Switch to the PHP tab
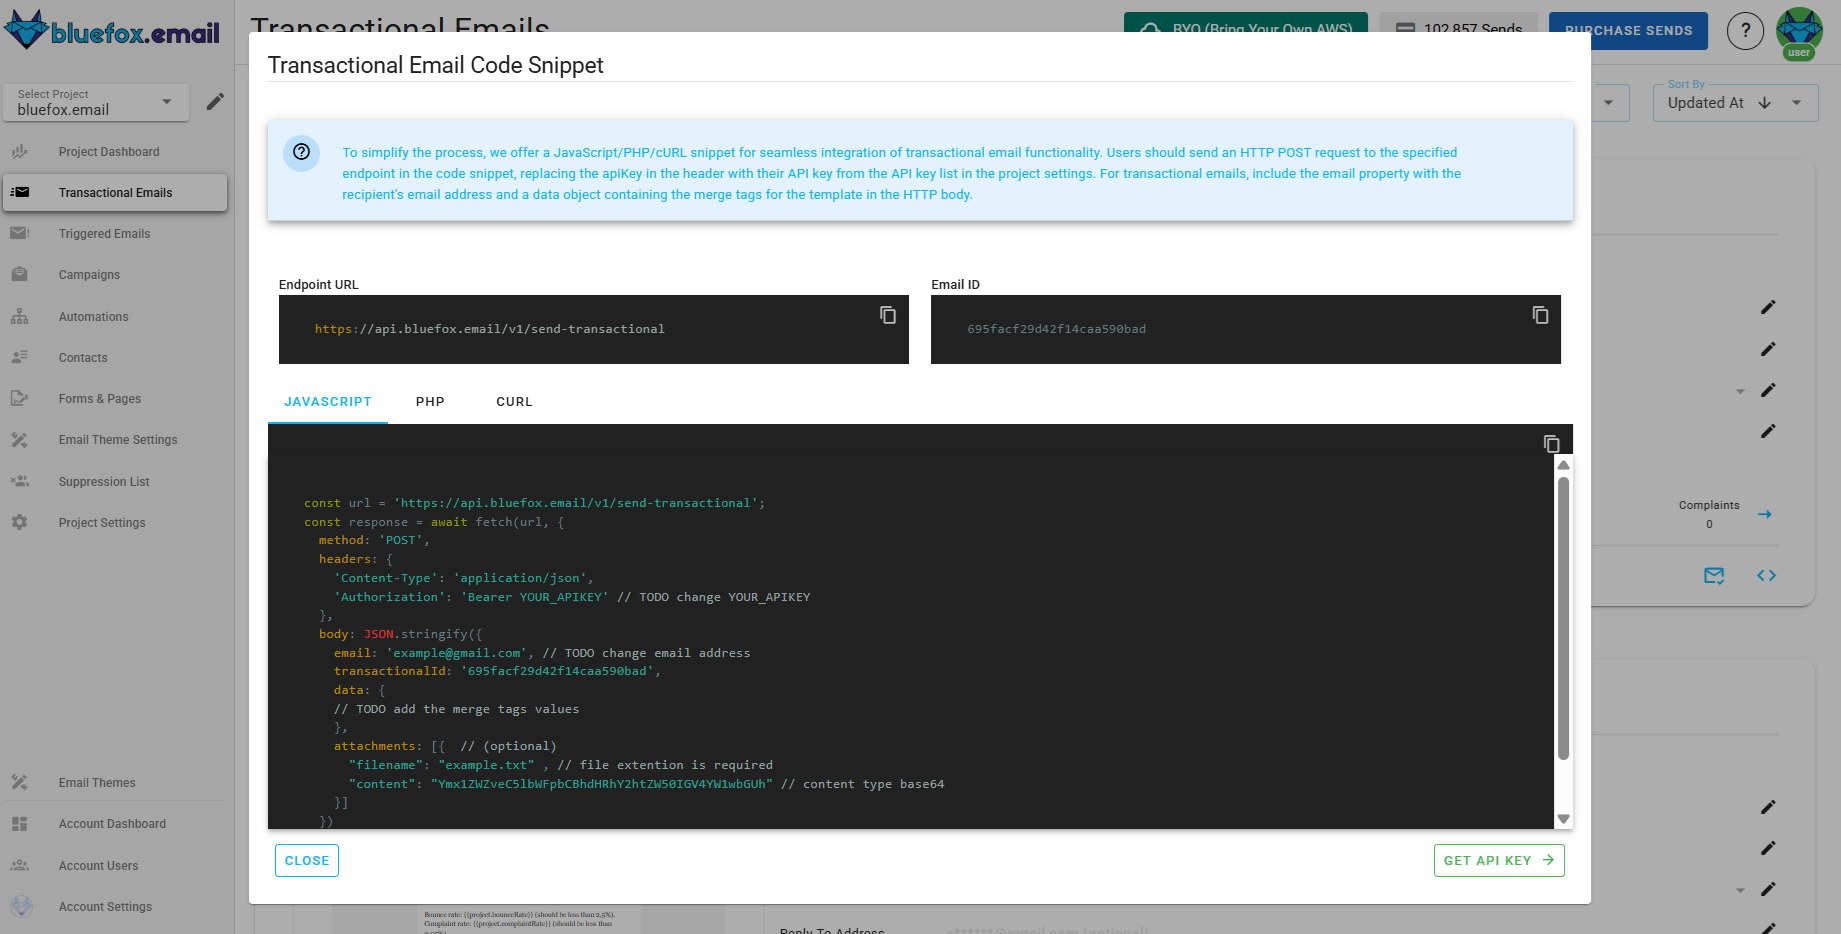Viewport: 1841px width, 934px height. 430,401
